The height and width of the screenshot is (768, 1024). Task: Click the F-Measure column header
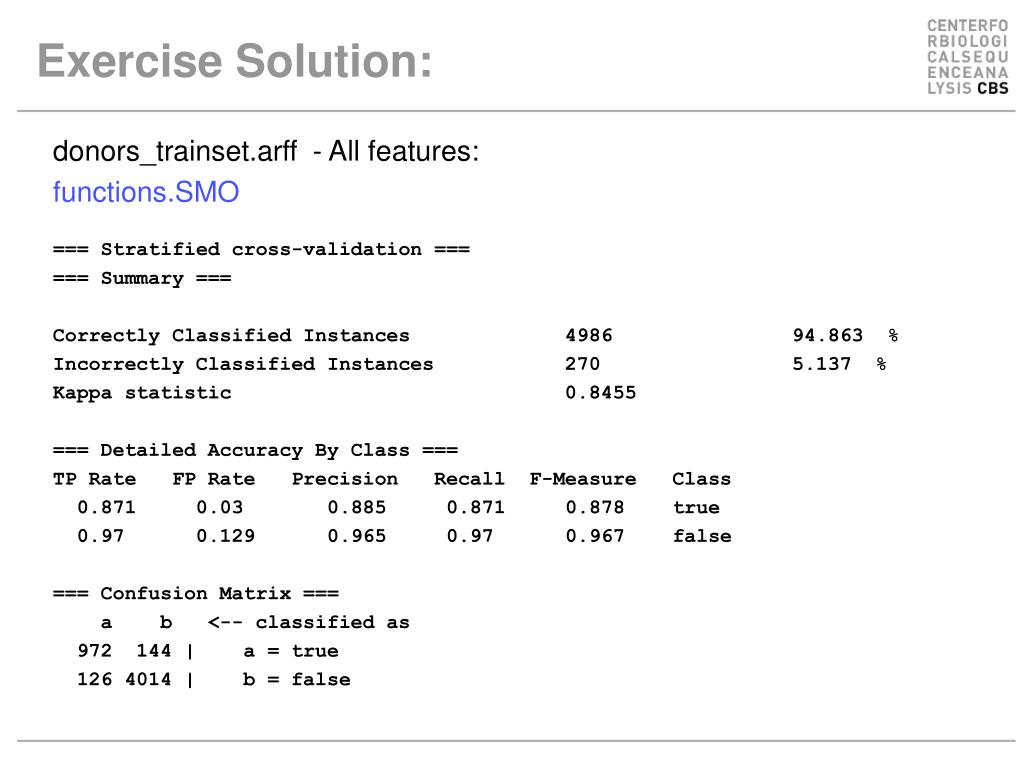583,479
